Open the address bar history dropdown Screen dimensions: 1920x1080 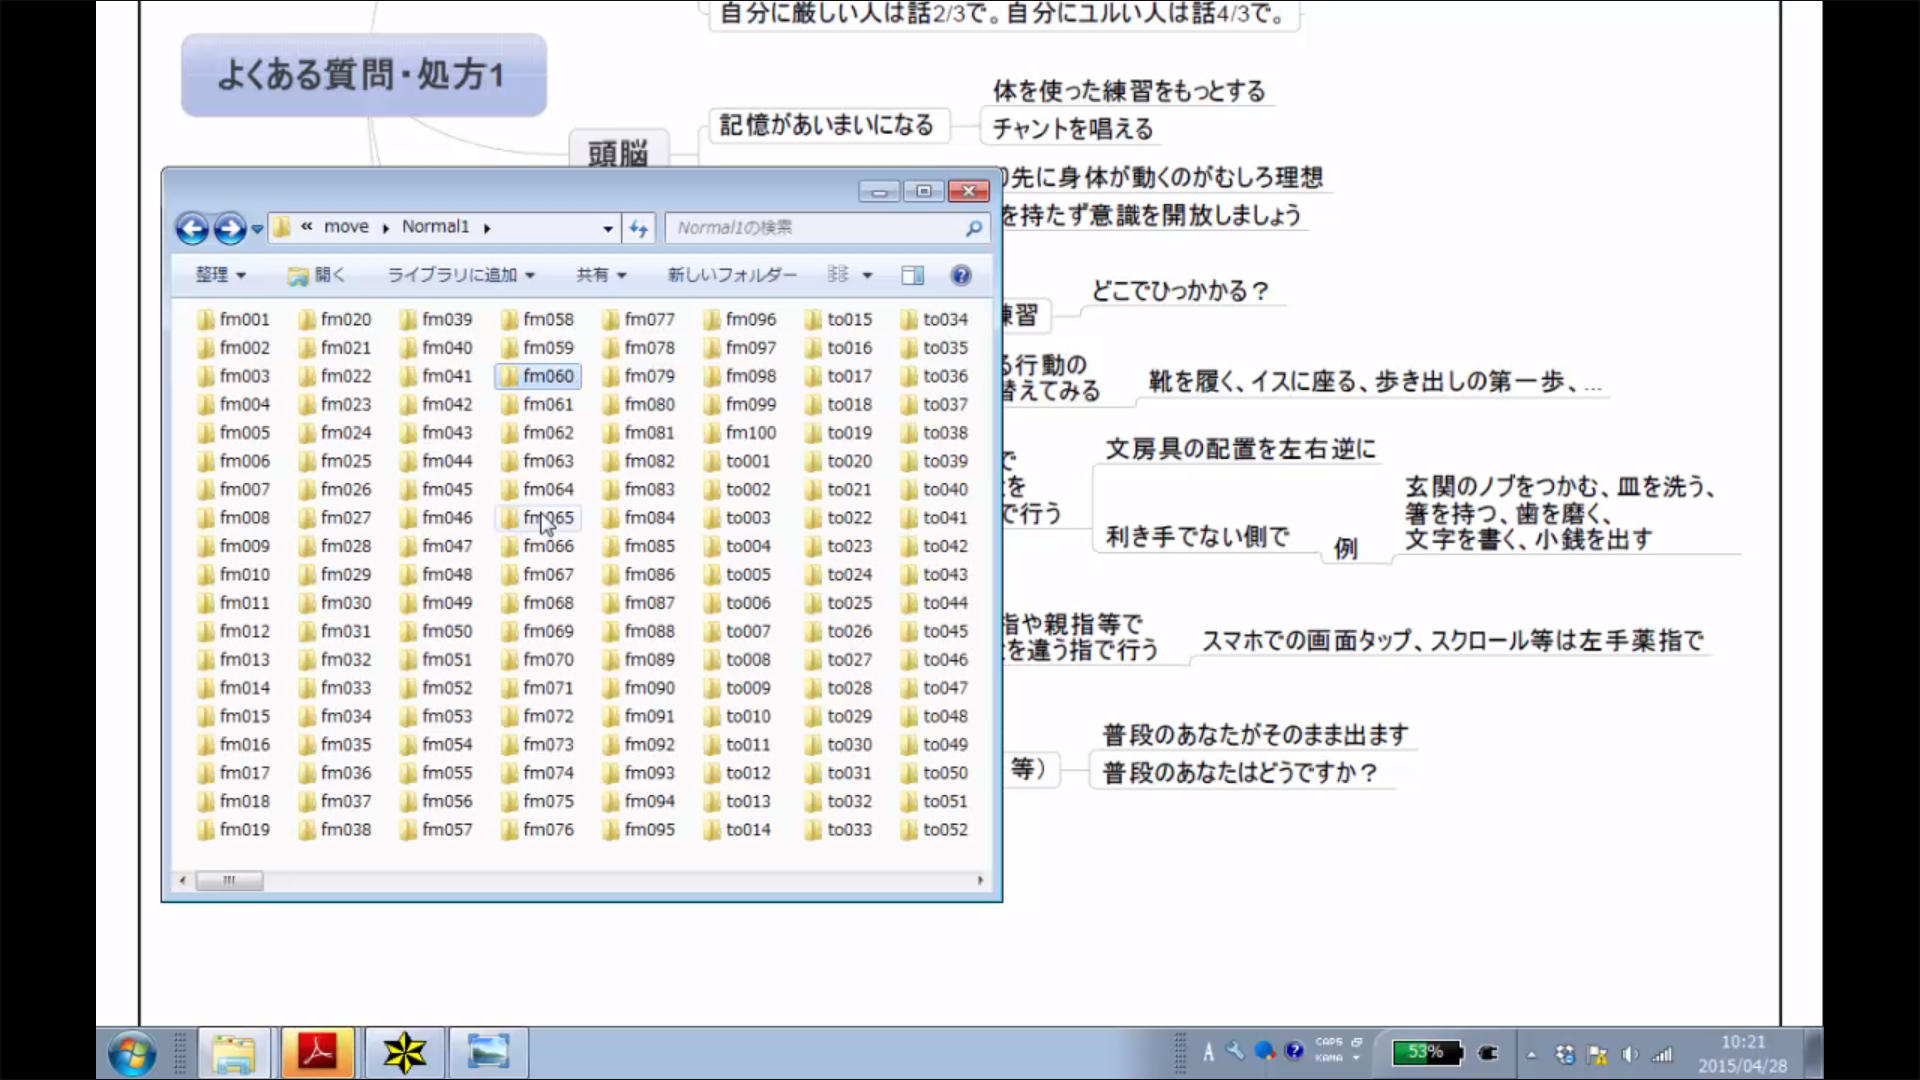coord(607,229)
